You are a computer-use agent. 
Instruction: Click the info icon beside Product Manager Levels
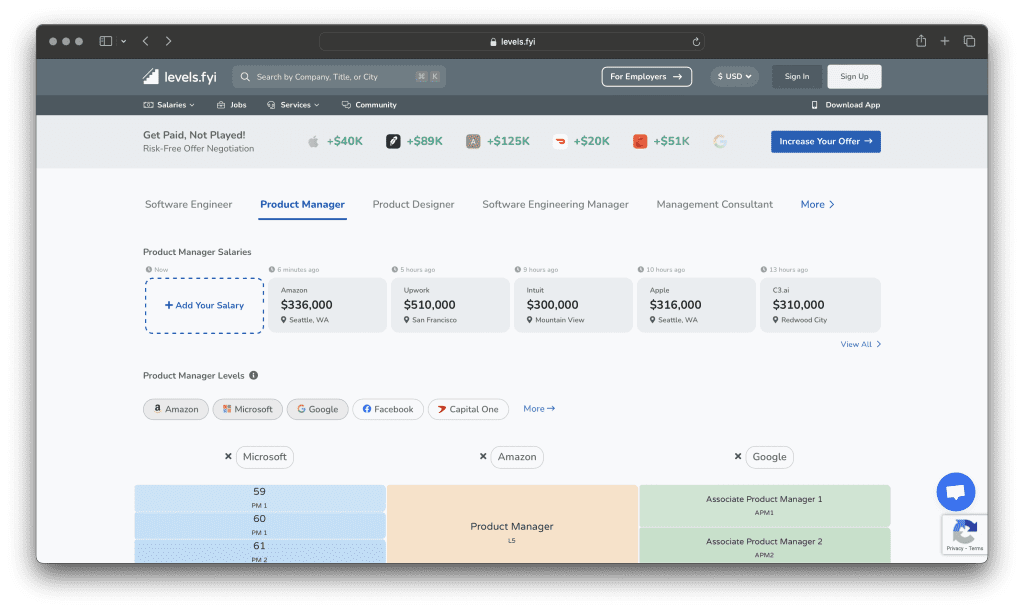coord(253,376)
